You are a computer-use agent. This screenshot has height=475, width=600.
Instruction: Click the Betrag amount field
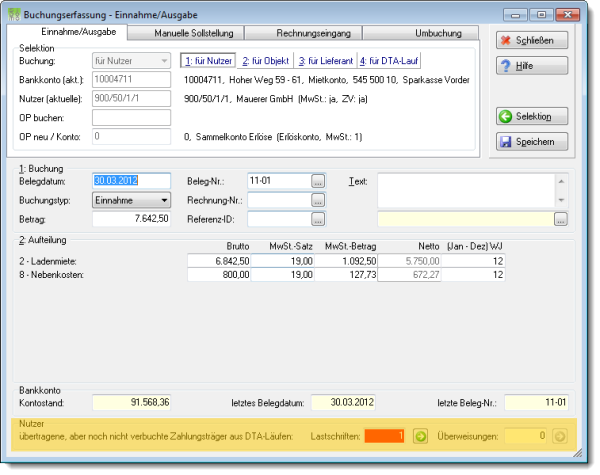point(131,219)
